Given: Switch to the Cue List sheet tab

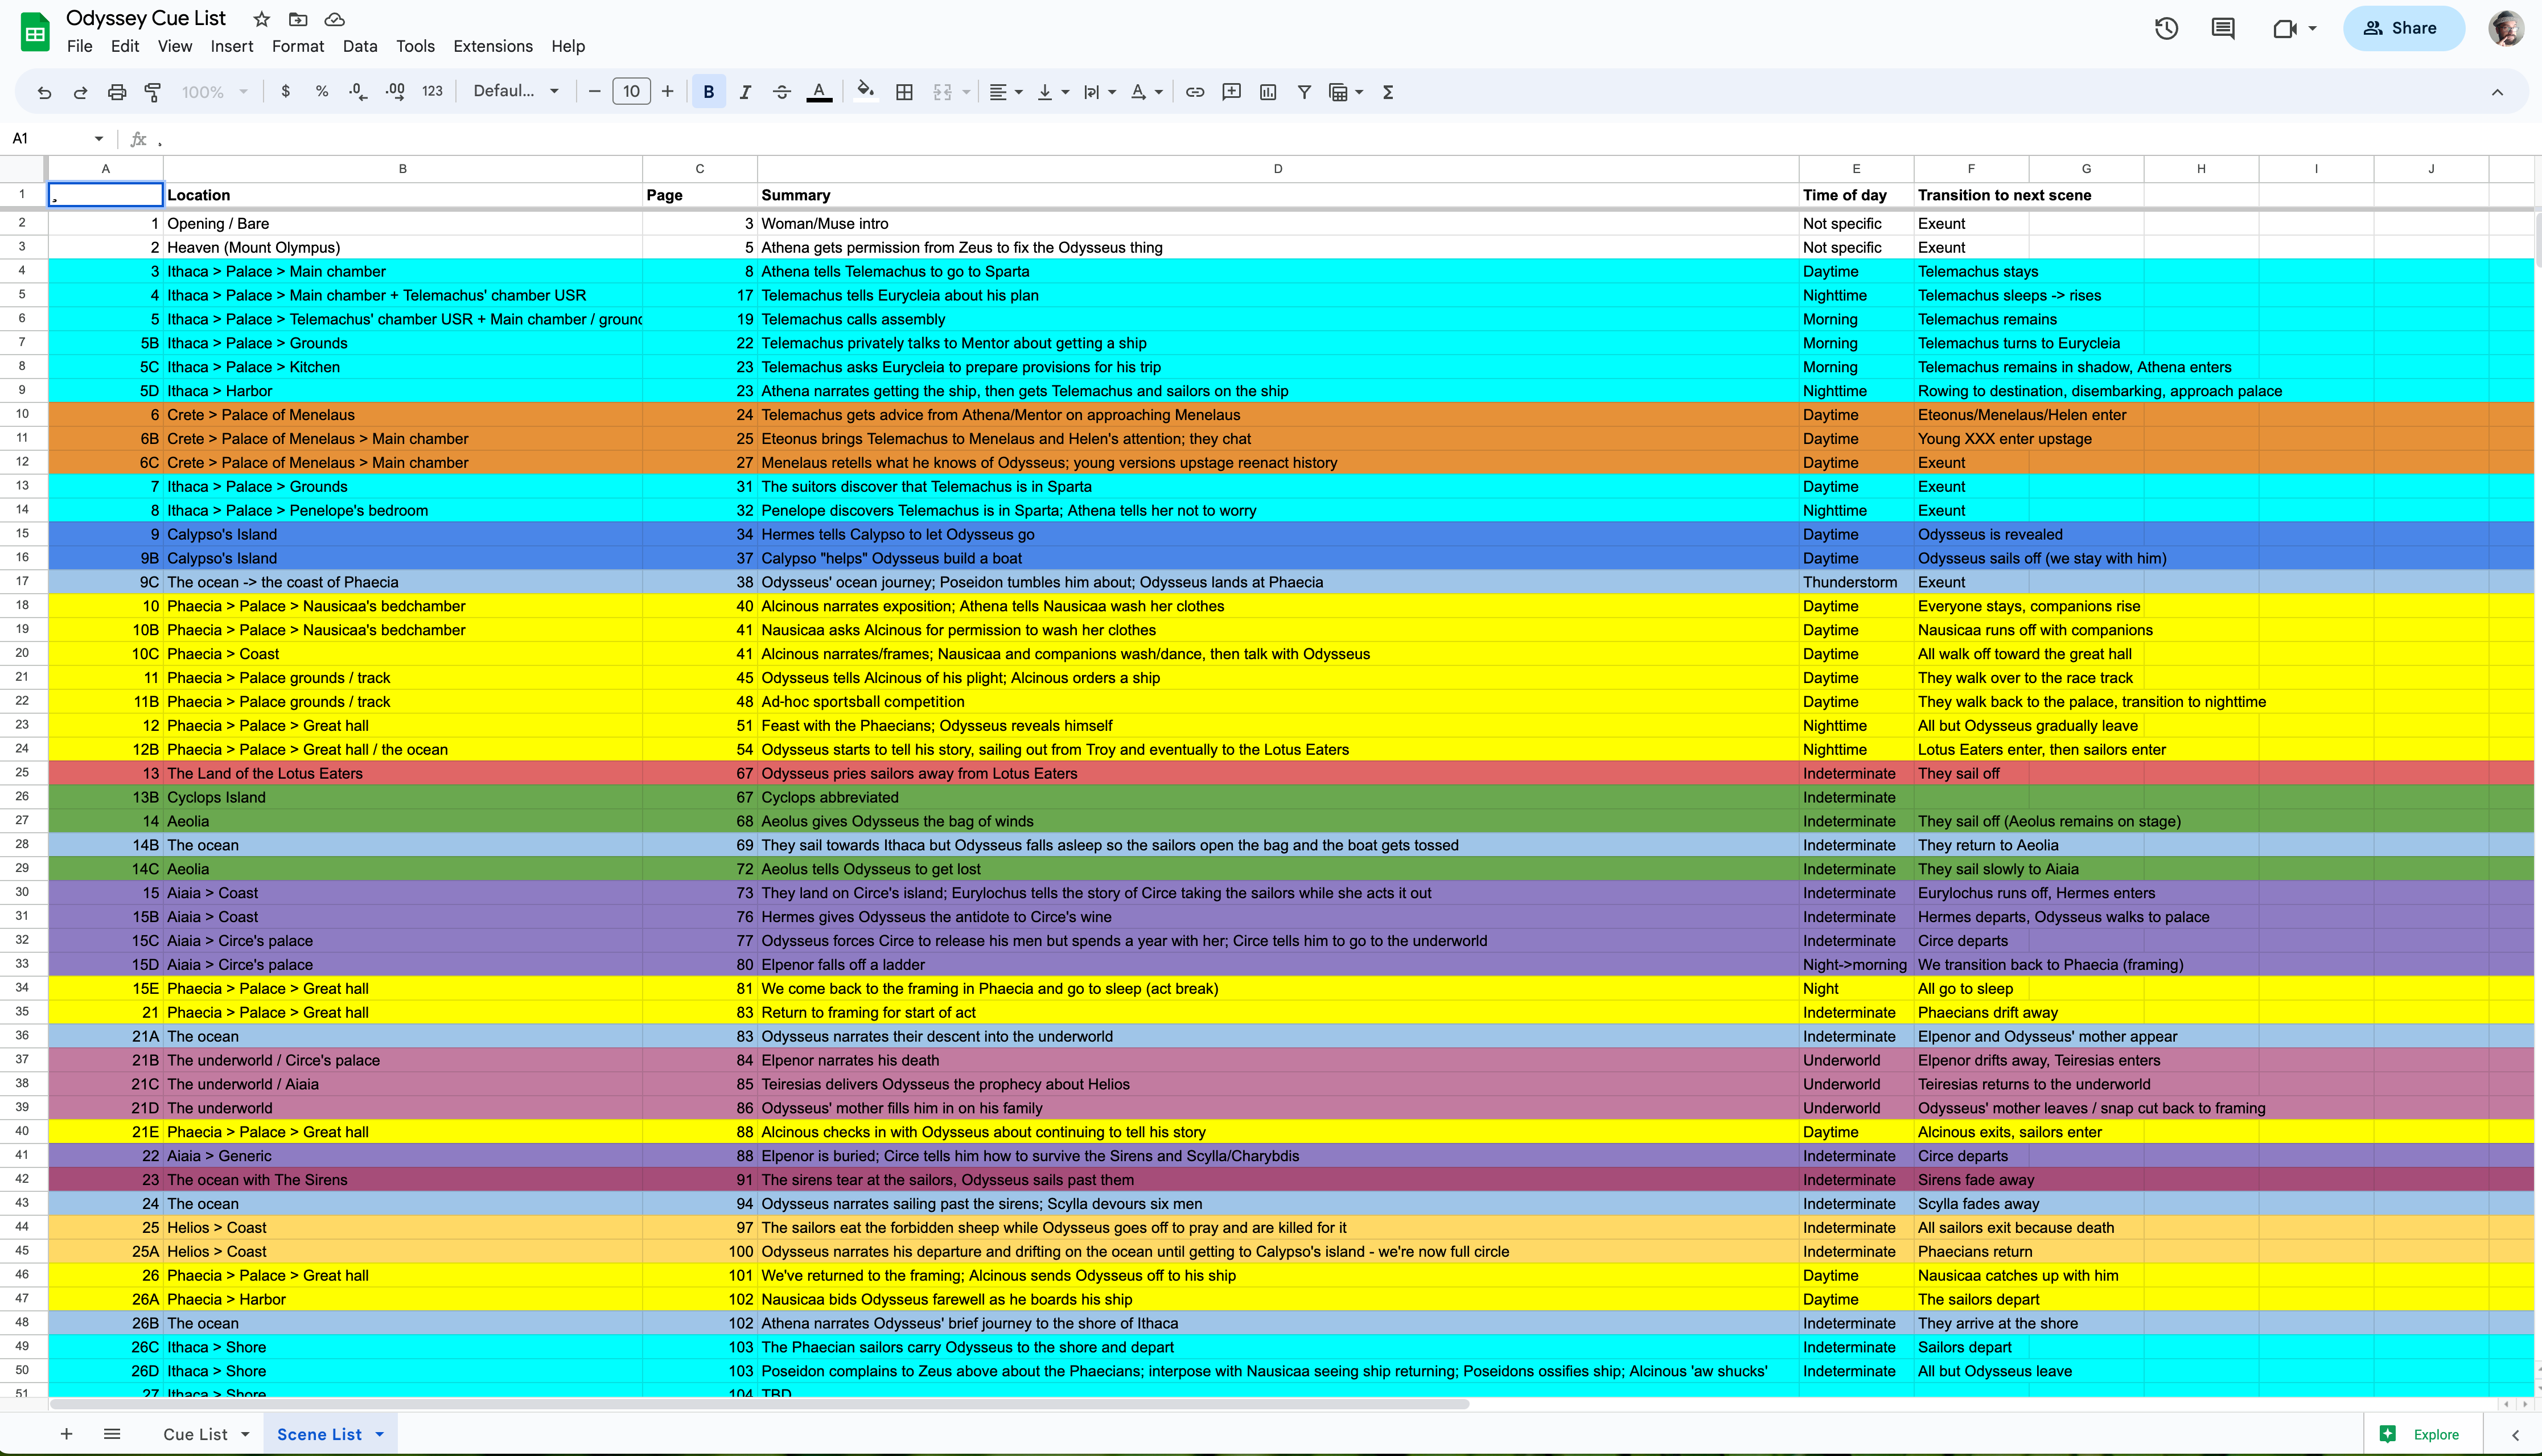Looking at the screenshot, I should pos(195,1434).
